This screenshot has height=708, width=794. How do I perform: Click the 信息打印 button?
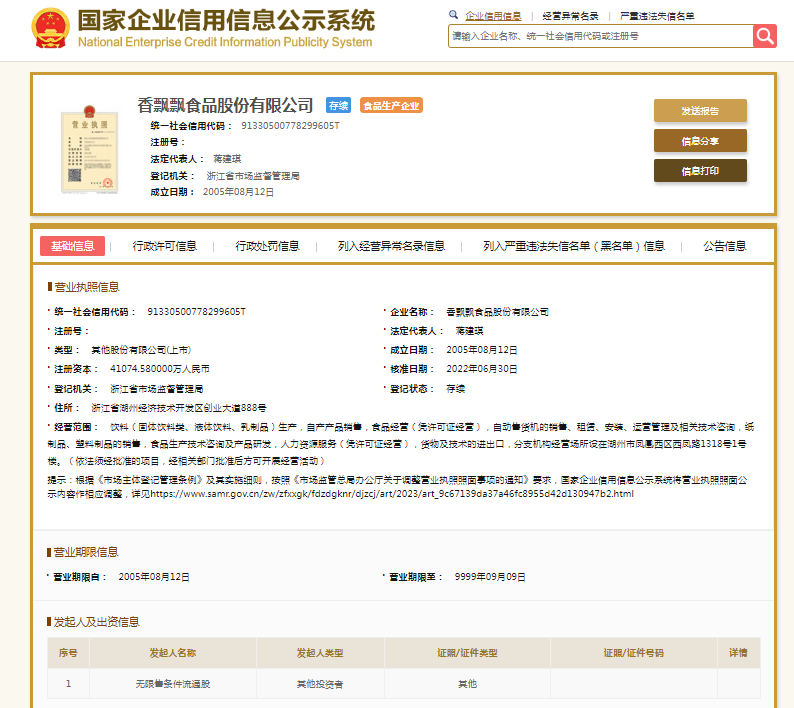pos(700,171)
